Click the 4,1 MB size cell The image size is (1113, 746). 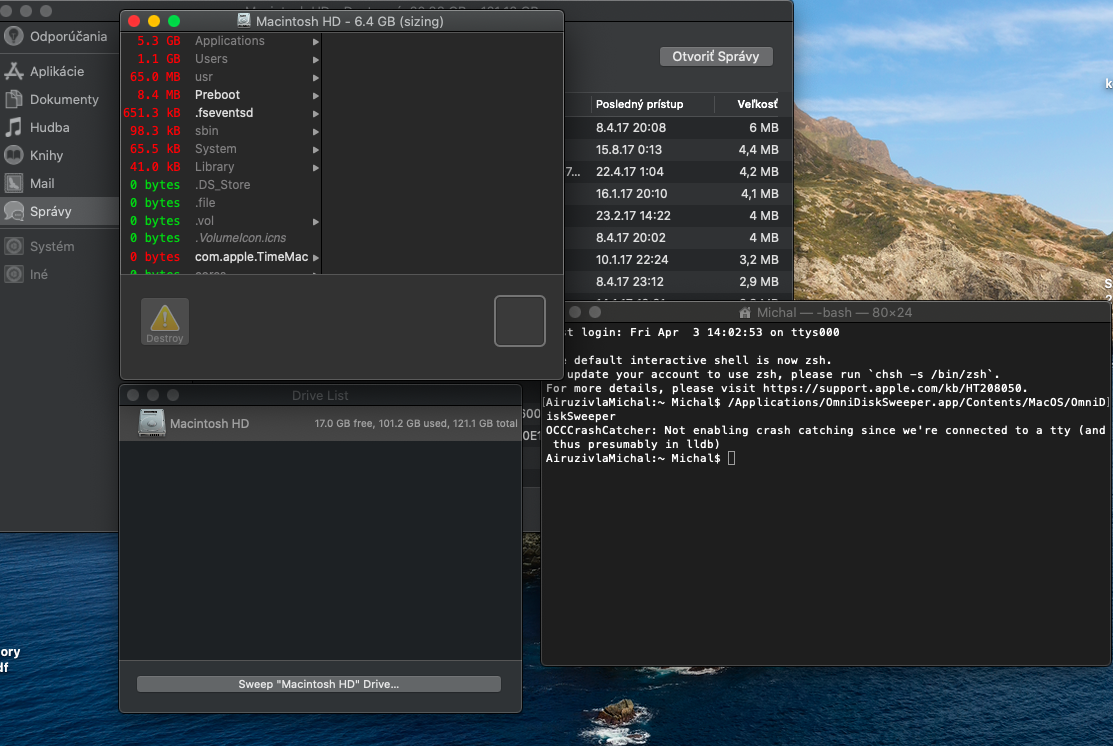pyautogui.click(x=758, y=194)
